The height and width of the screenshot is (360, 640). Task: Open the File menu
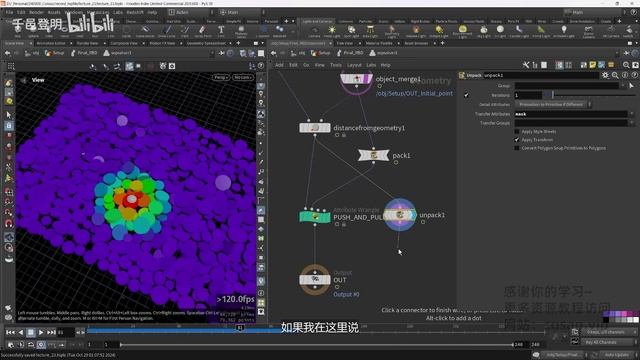pos(9,12)
